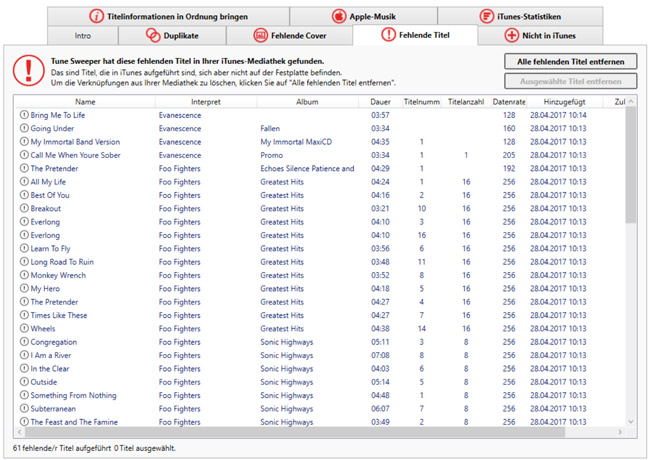Click Alle fehlenden Titel entfernen button
This screenshot has height=460, width=650.
click(570, 62)
